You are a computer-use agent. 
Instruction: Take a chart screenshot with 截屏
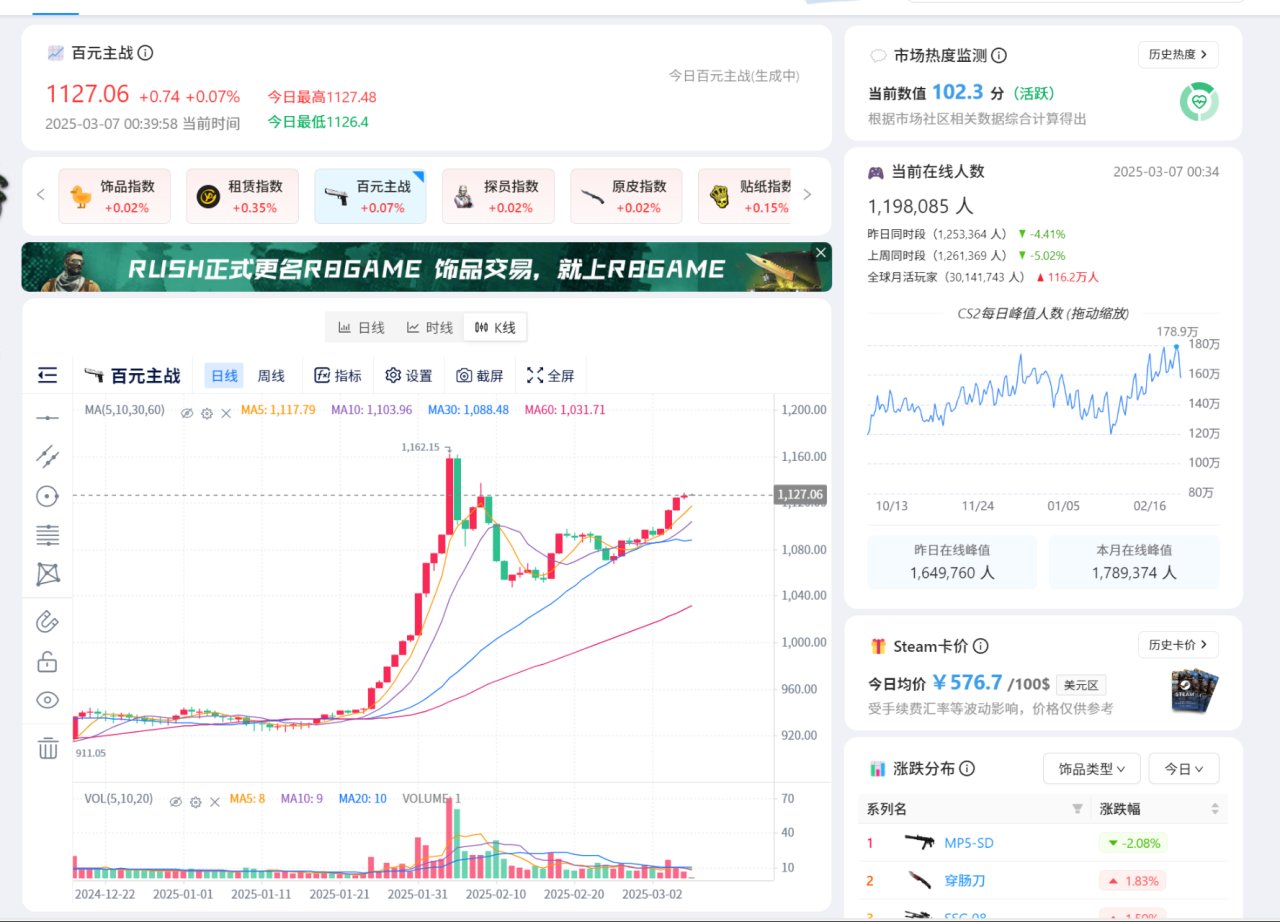[x=480, y=376]
